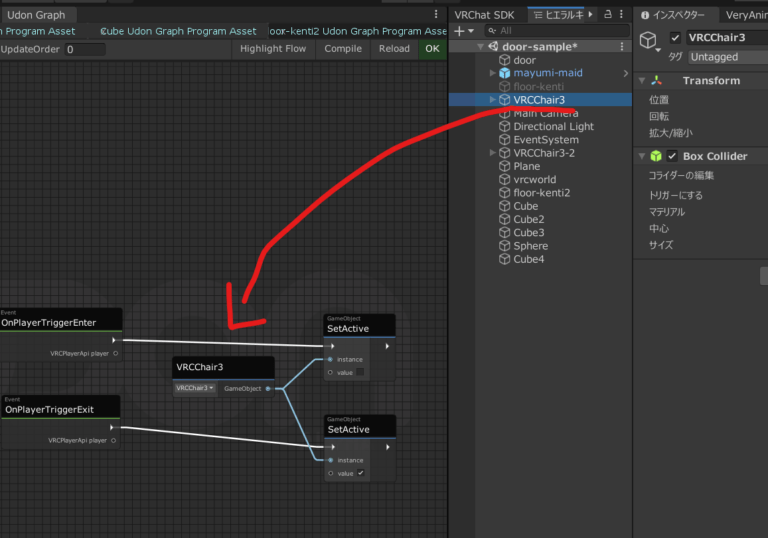Disable the Box Collider component checkbox
Viewport: 768px width, 538px height.
click(673, 156)
